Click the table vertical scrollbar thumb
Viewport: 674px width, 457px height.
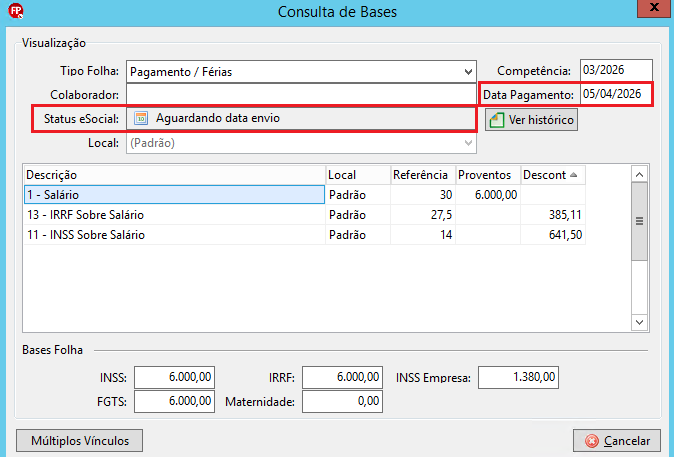click(639, 221)
